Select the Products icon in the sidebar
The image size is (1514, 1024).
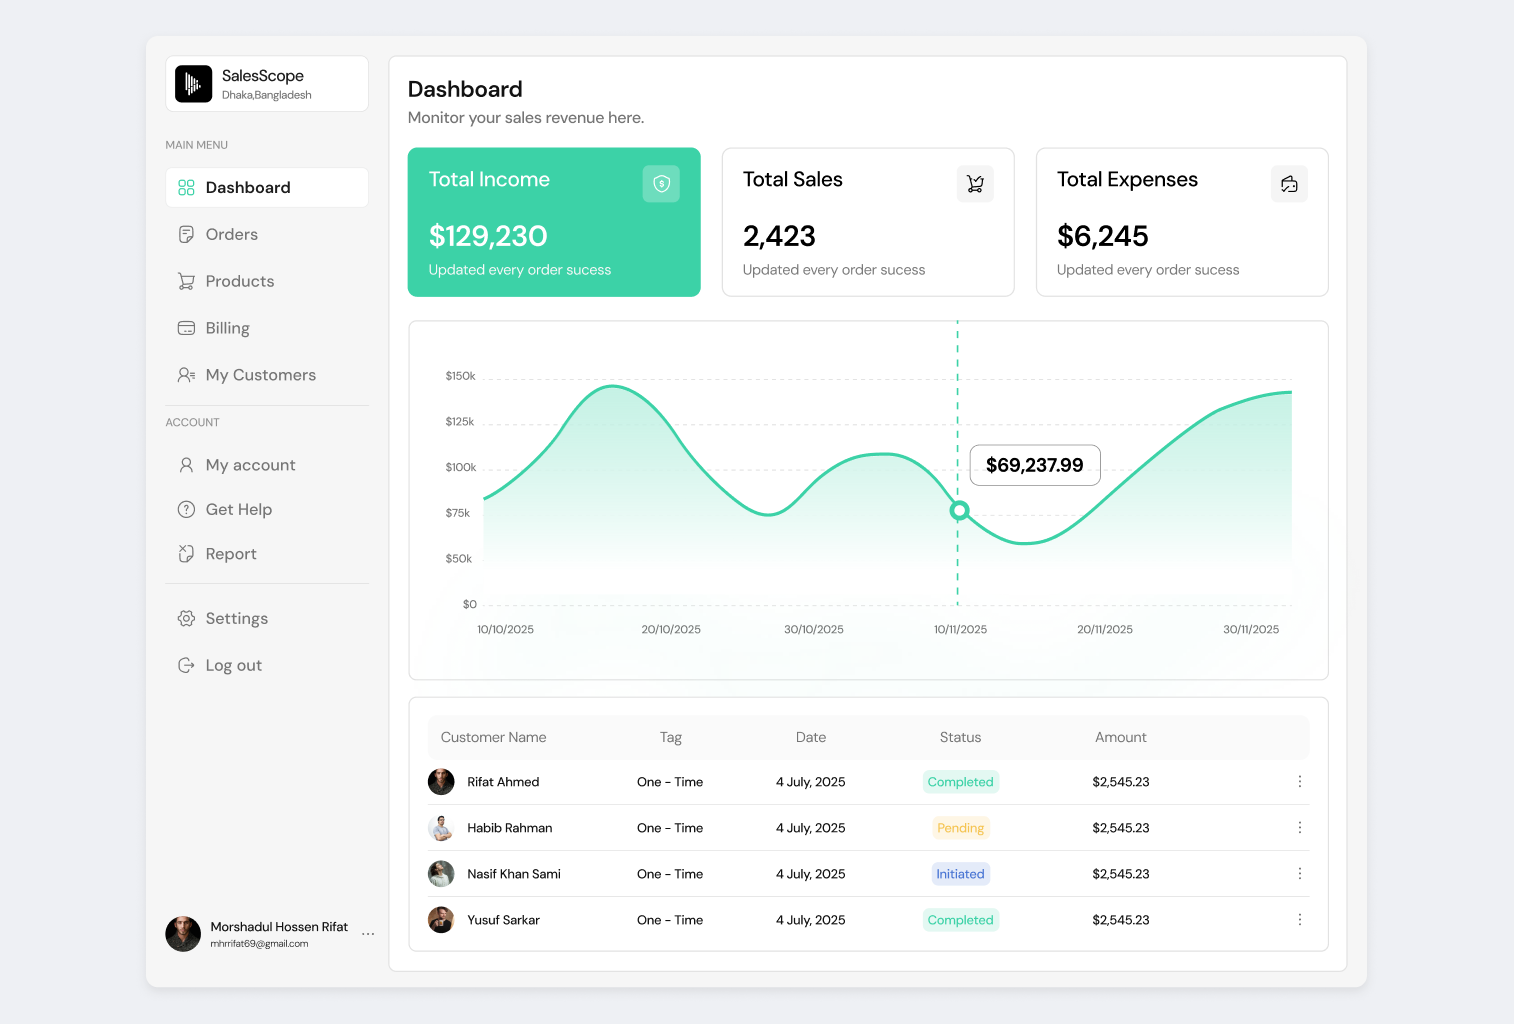pyautogui.click(x=186, y=281)
